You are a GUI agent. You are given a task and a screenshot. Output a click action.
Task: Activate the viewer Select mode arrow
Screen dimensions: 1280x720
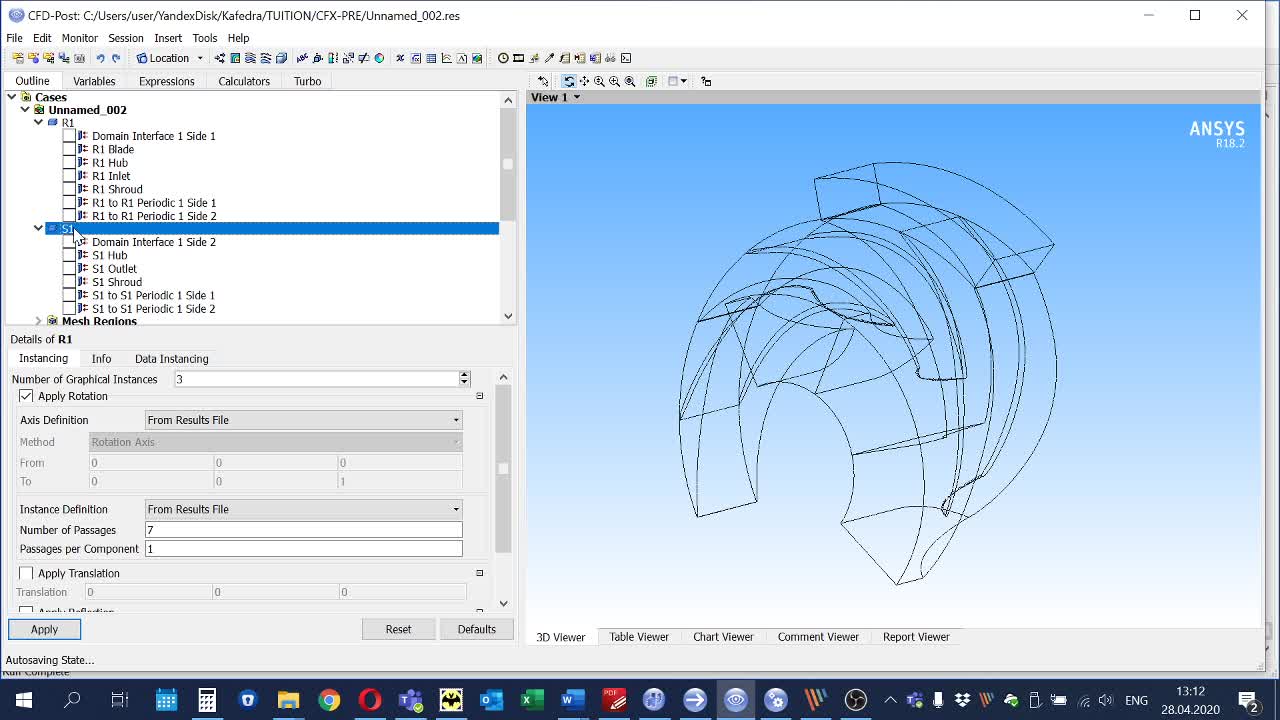543,81
